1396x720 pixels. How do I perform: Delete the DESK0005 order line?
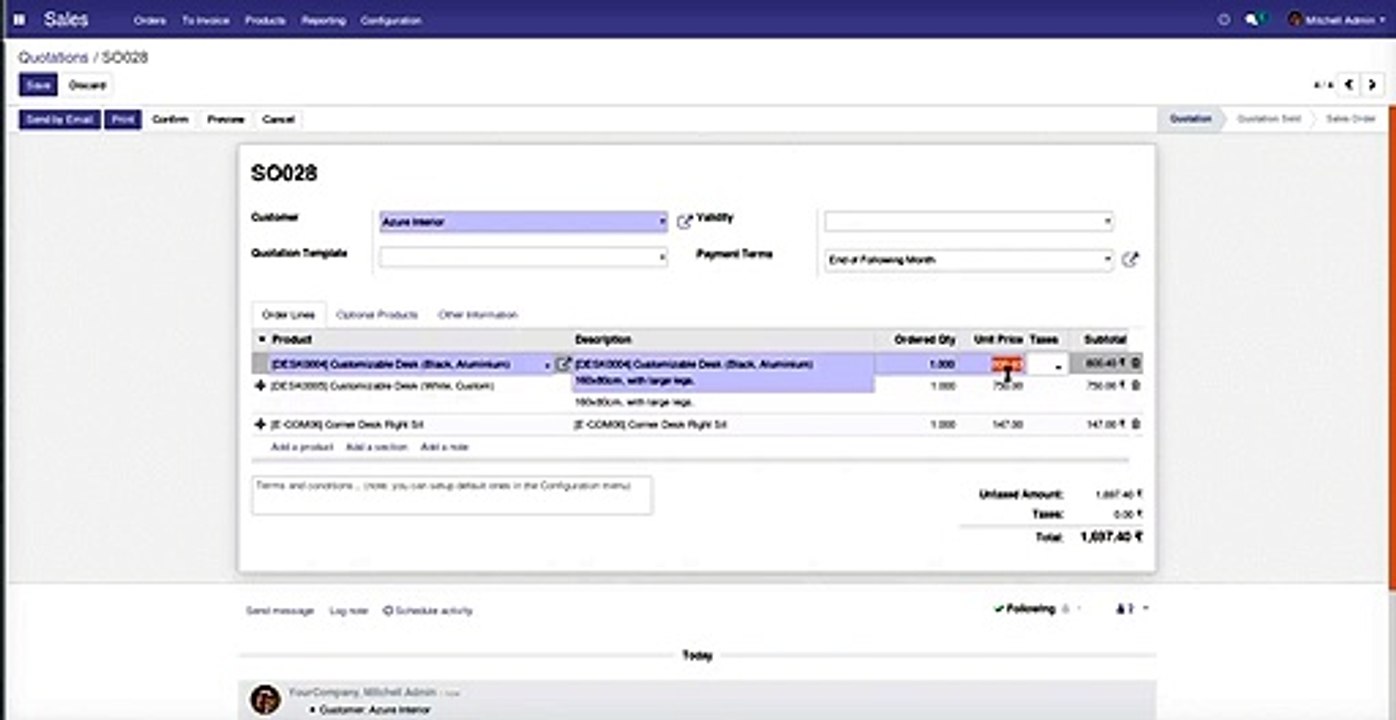point(1136,385)
